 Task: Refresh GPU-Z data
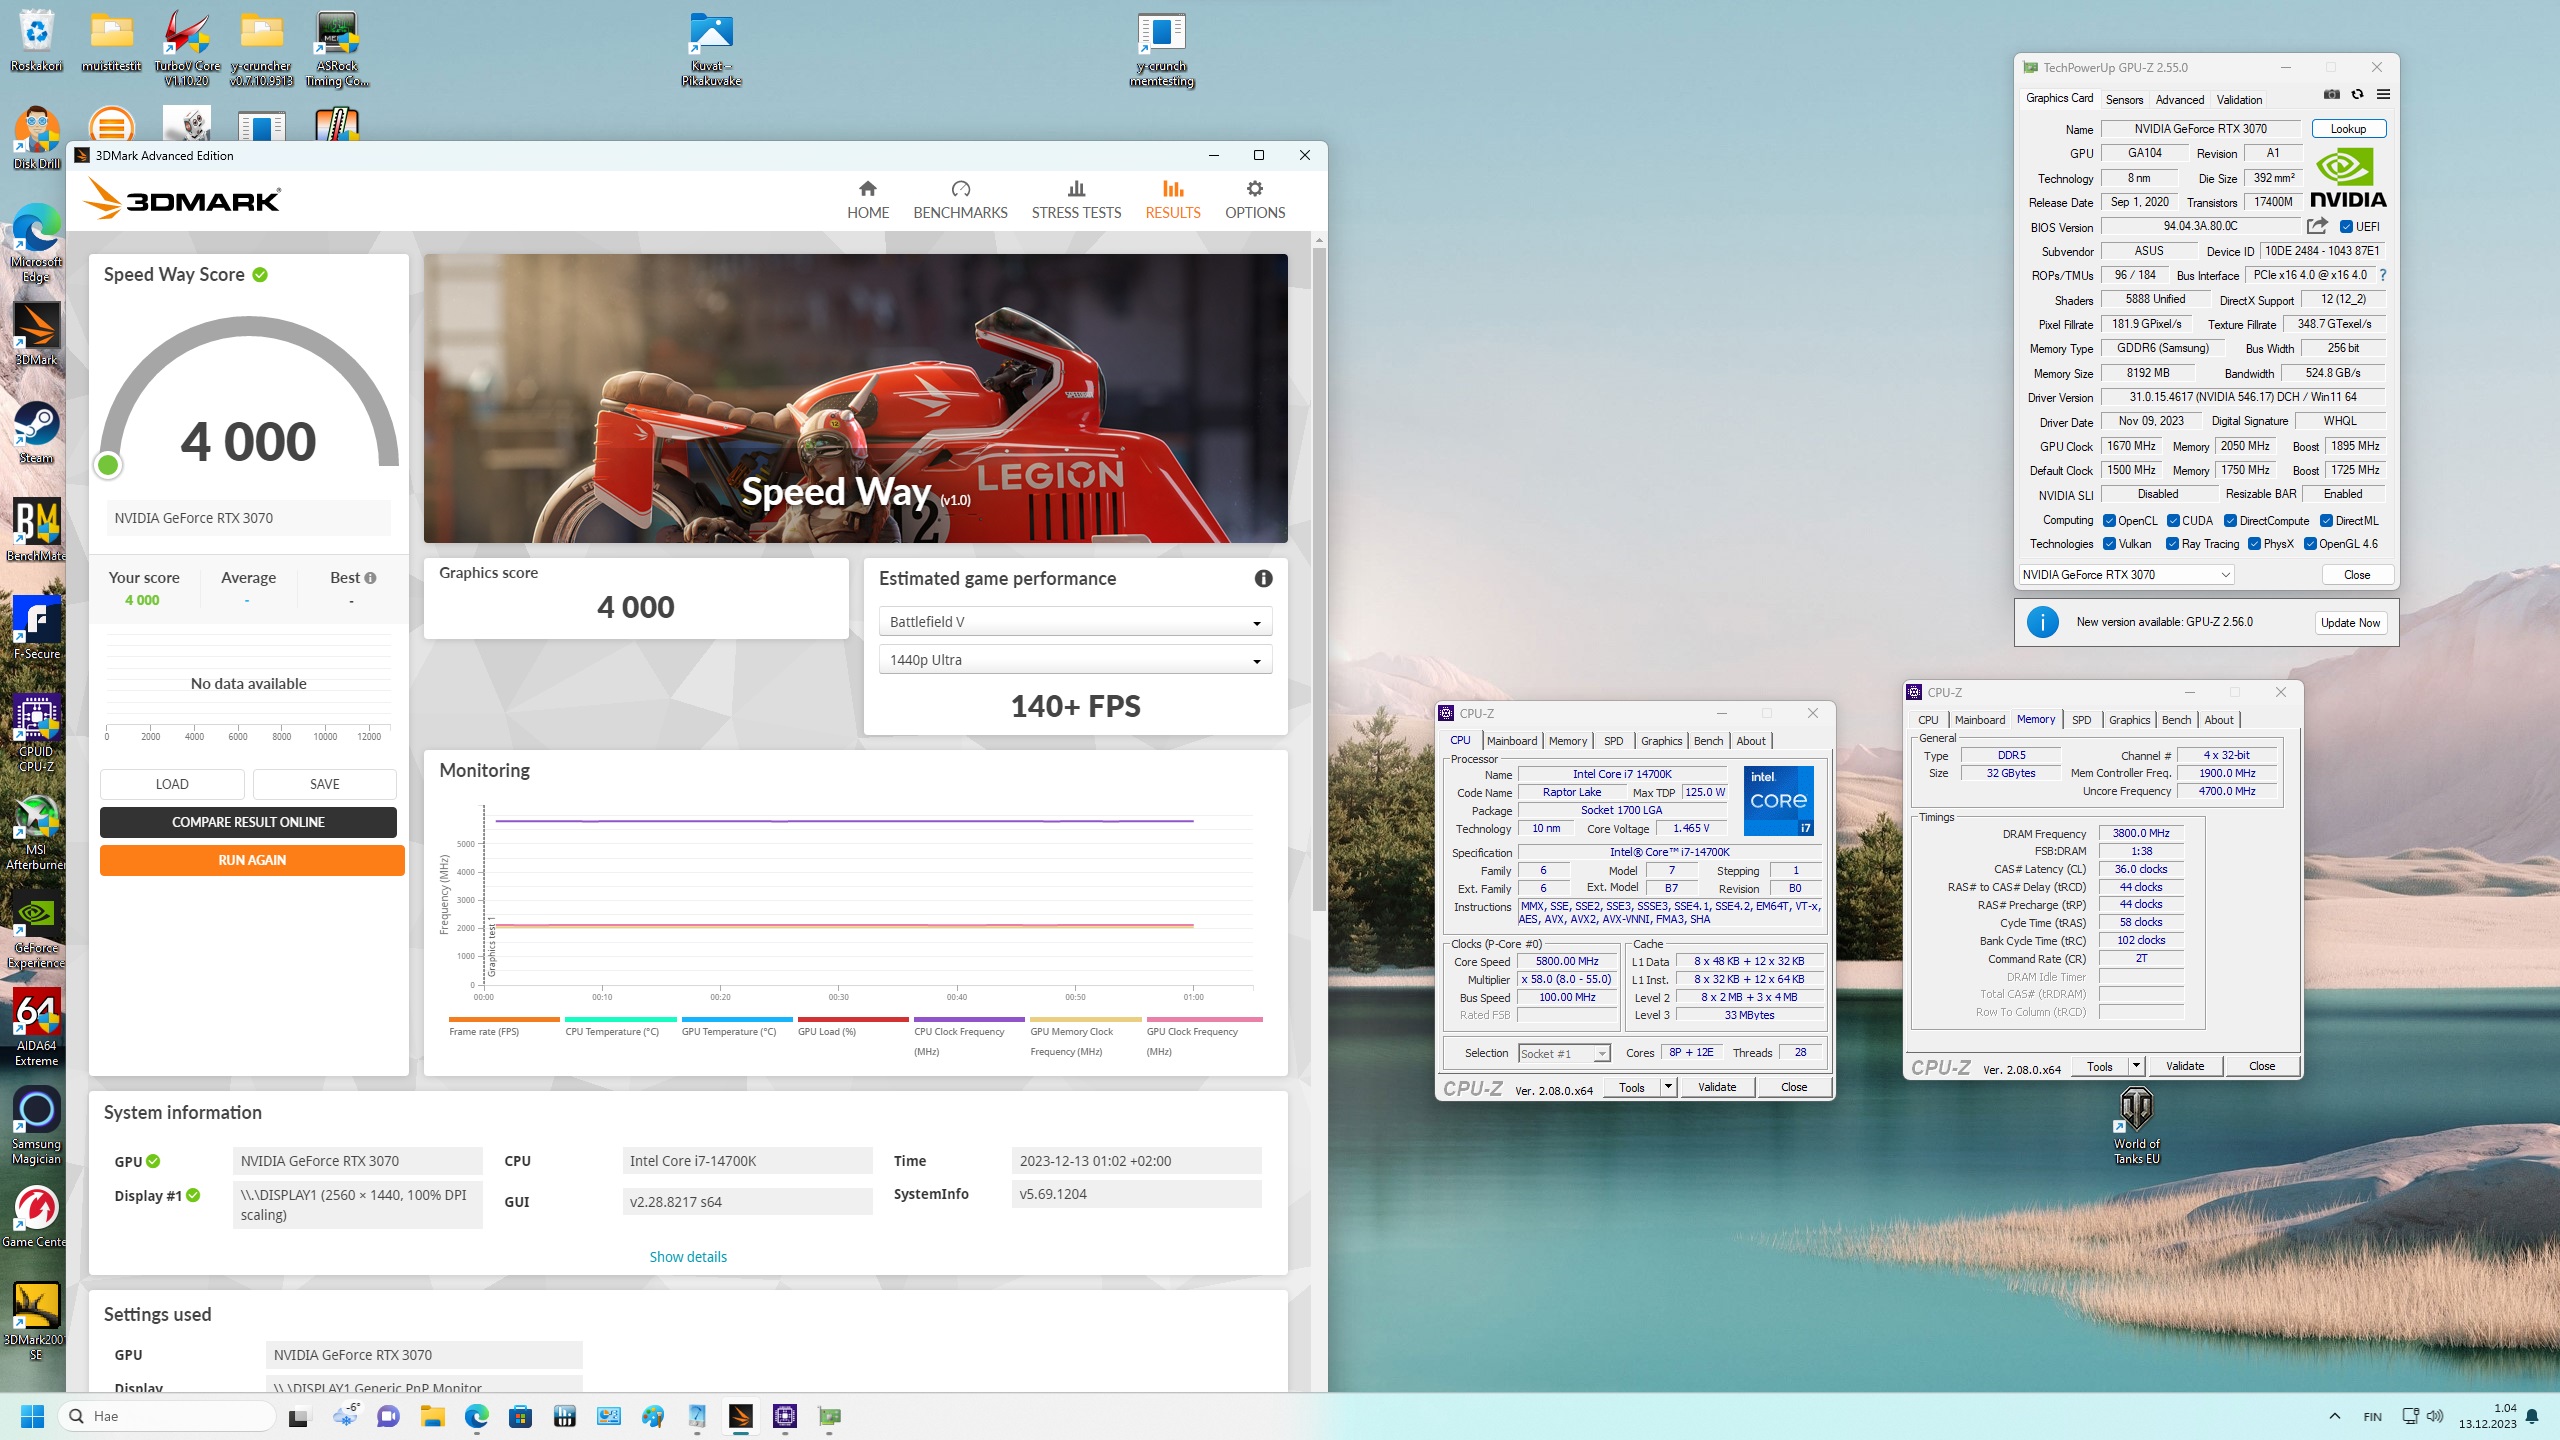coord(2357,95)
